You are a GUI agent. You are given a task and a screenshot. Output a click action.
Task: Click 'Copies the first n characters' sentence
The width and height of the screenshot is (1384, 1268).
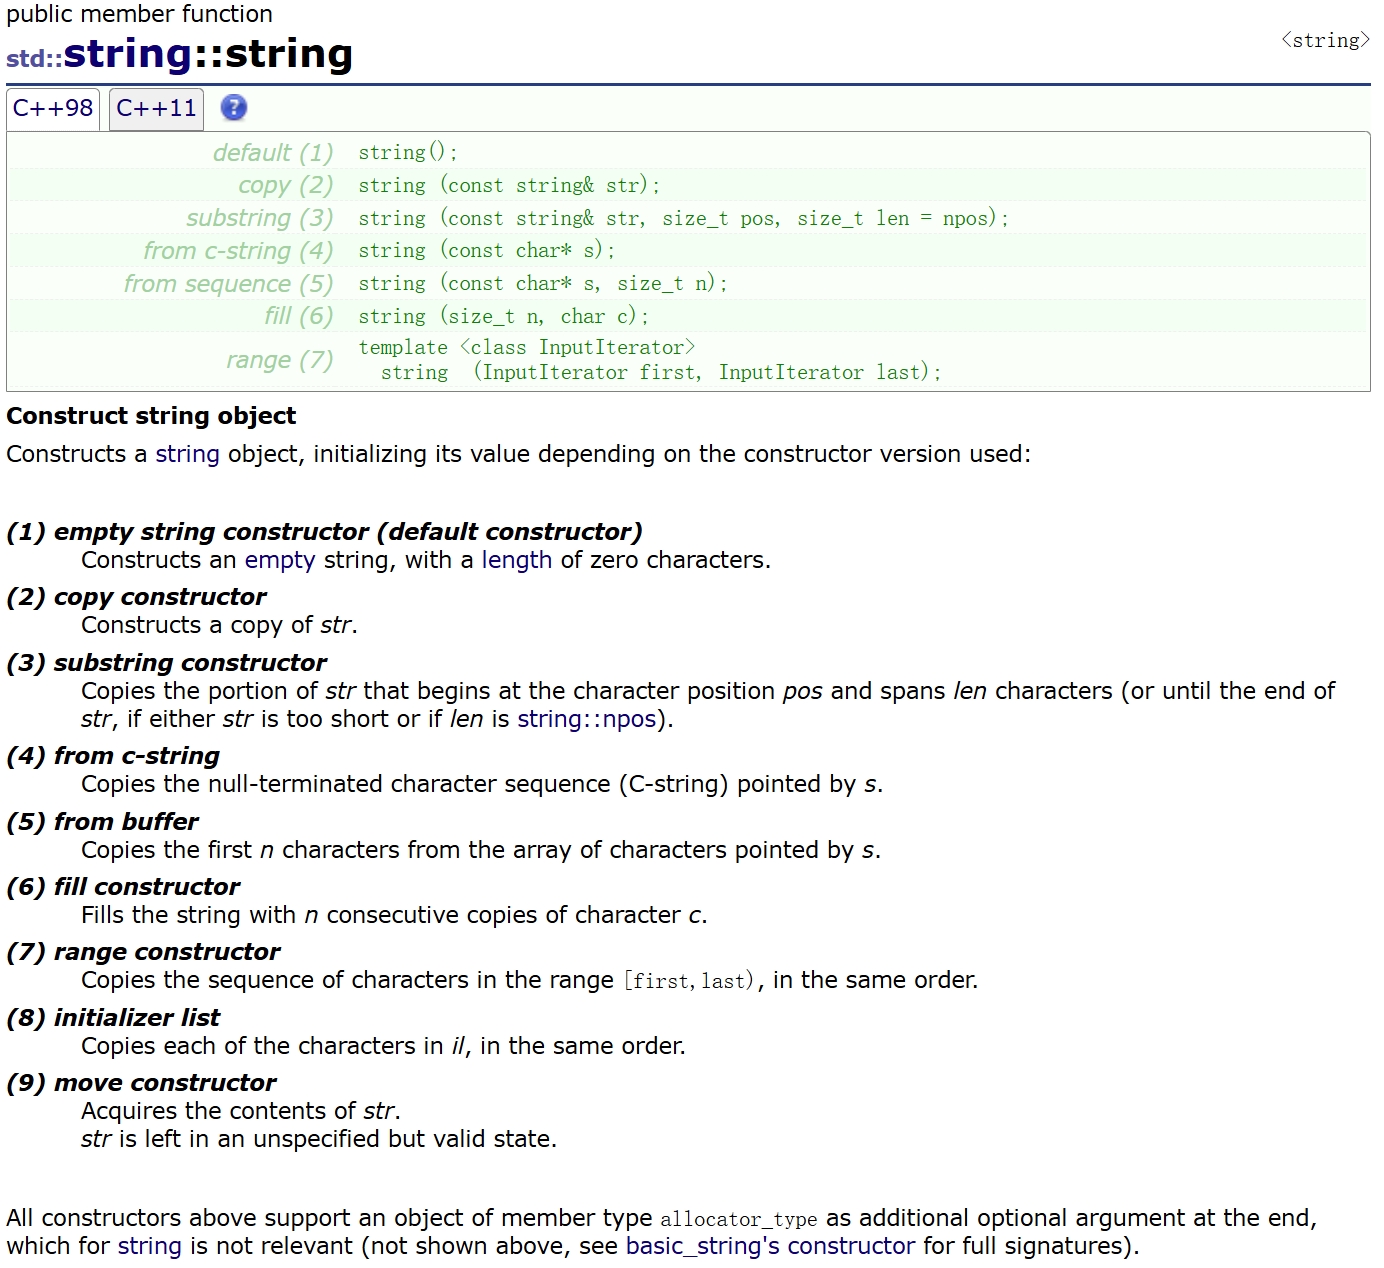coord(481,850)
